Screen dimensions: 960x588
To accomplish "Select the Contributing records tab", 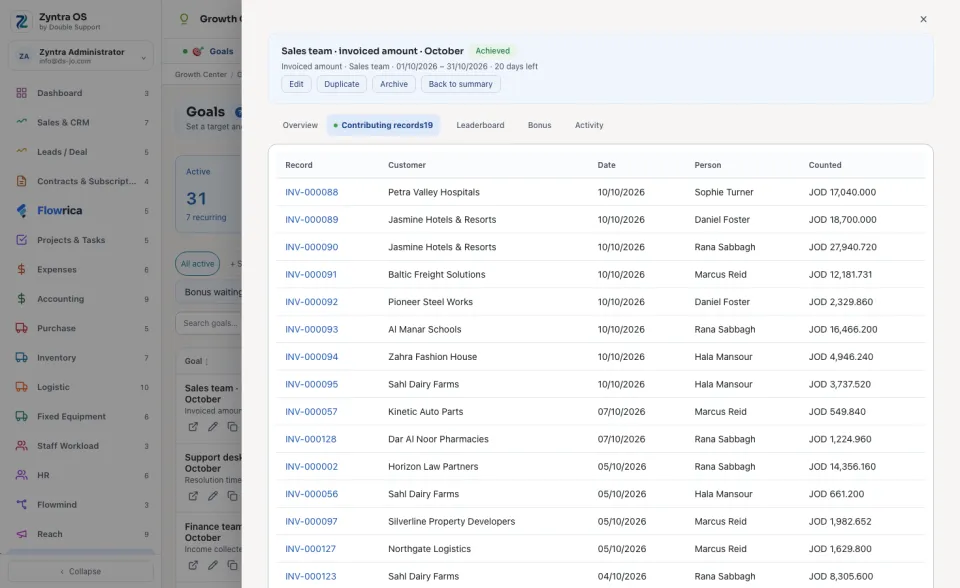I will pos(383,125).
